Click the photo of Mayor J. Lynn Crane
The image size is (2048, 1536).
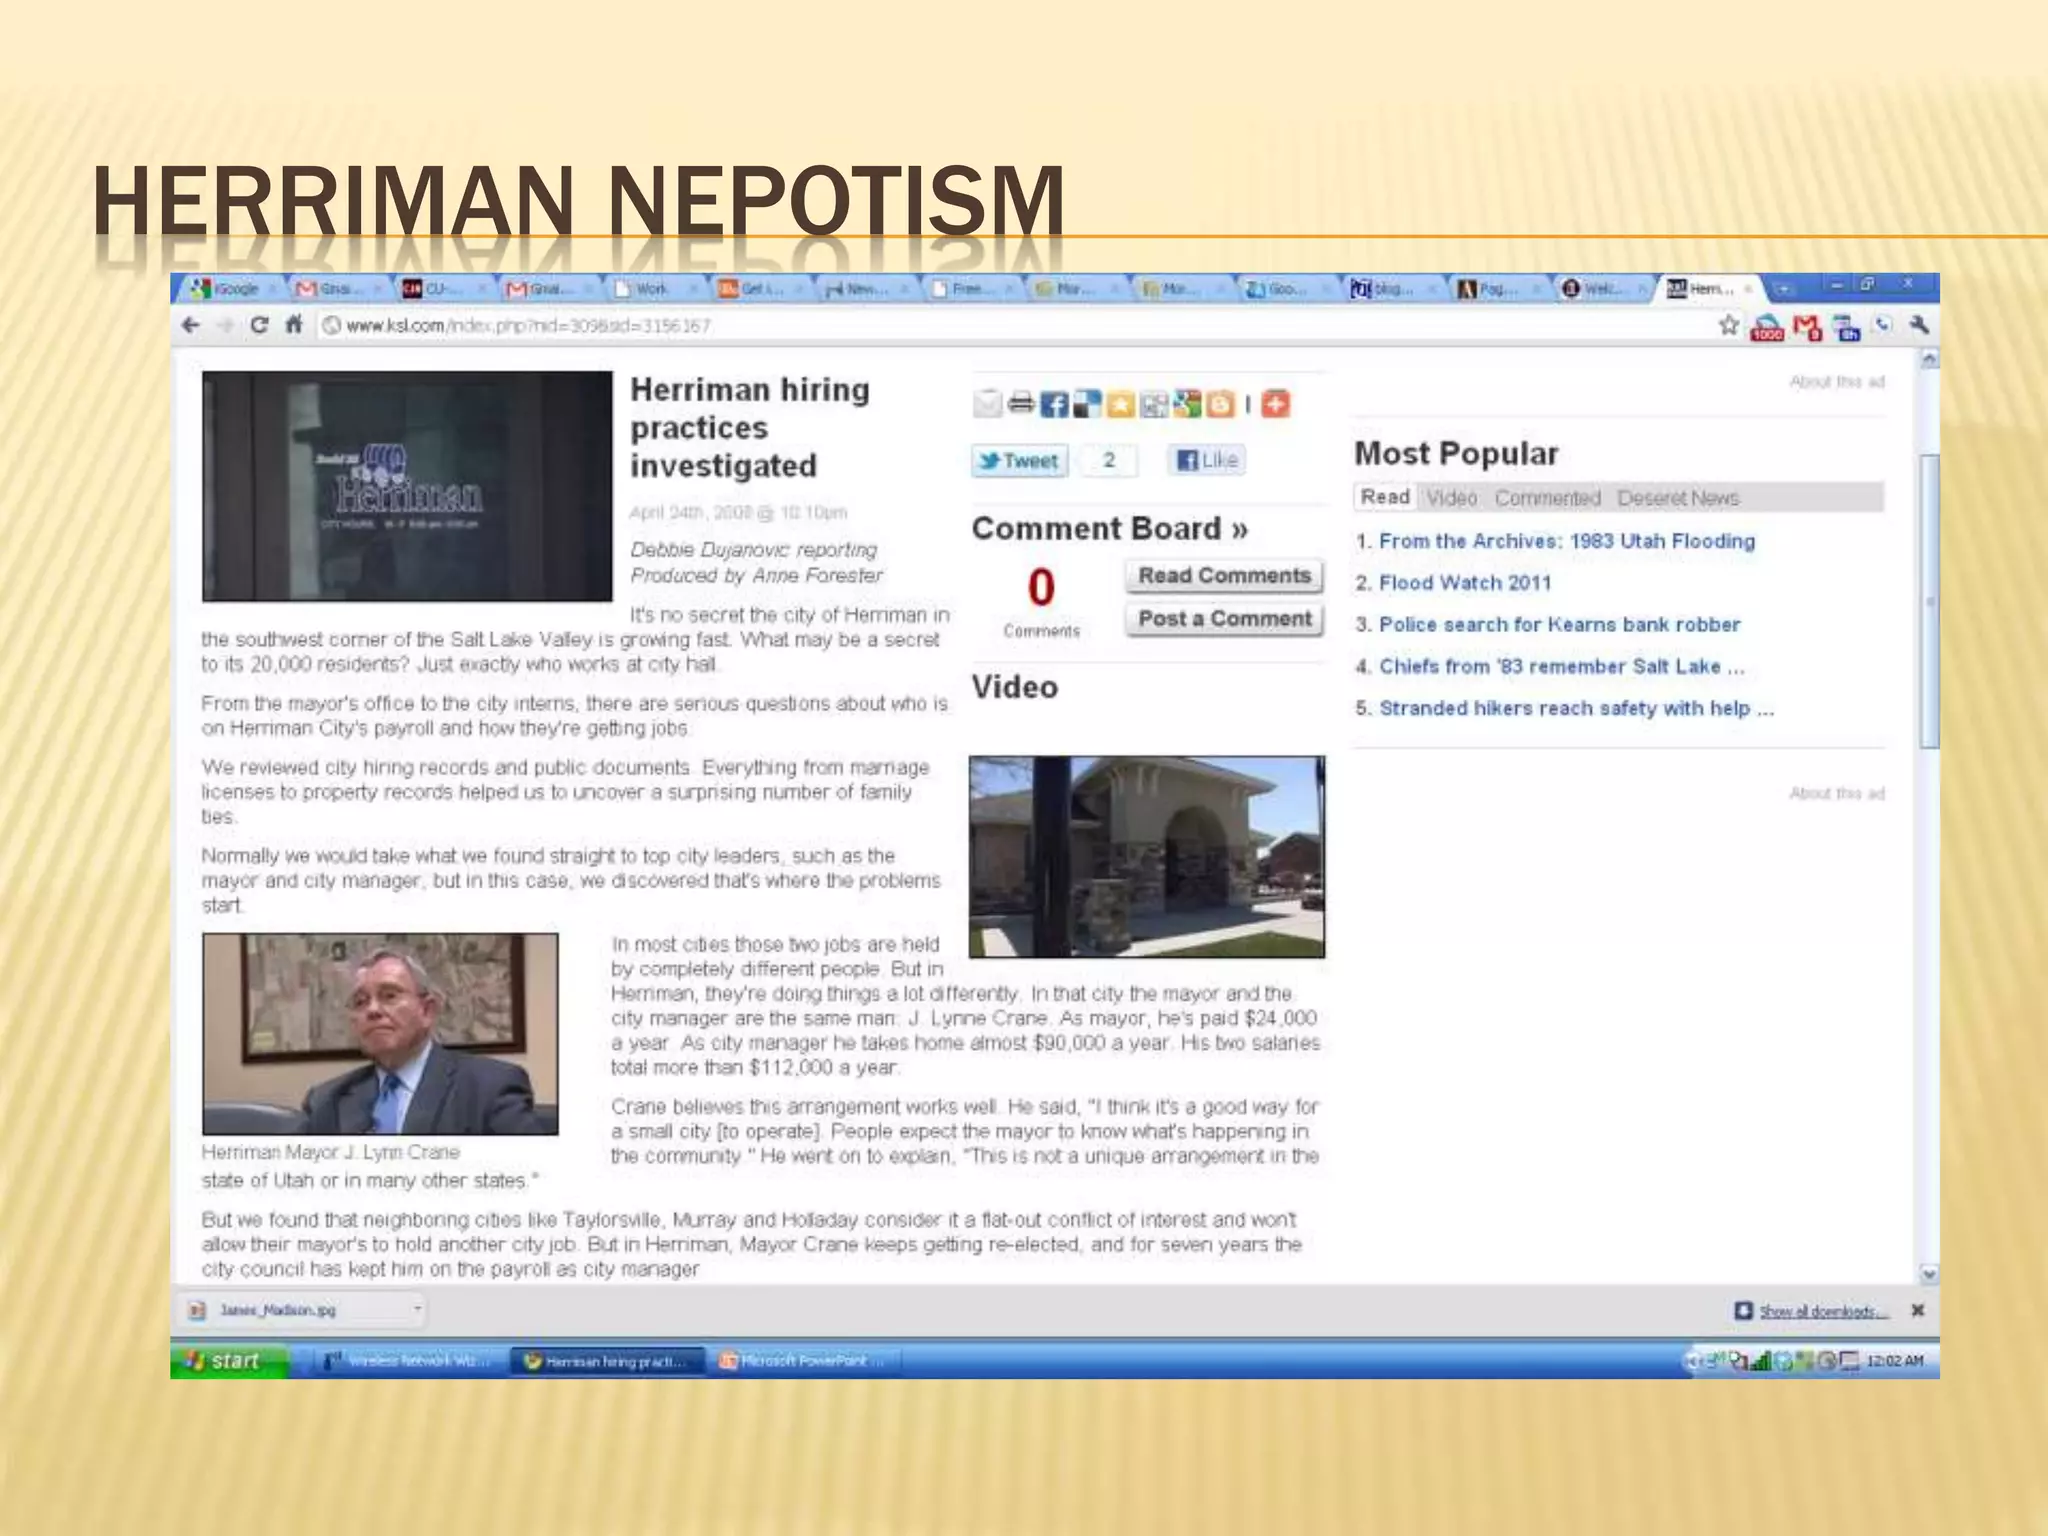[x=380, y=1034]
